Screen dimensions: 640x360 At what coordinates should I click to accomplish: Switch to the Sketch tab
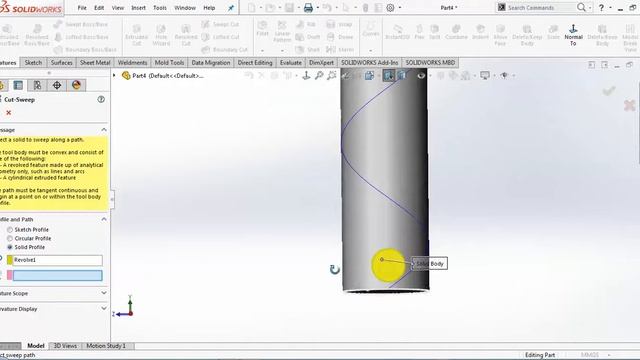(x=33, y=62)
